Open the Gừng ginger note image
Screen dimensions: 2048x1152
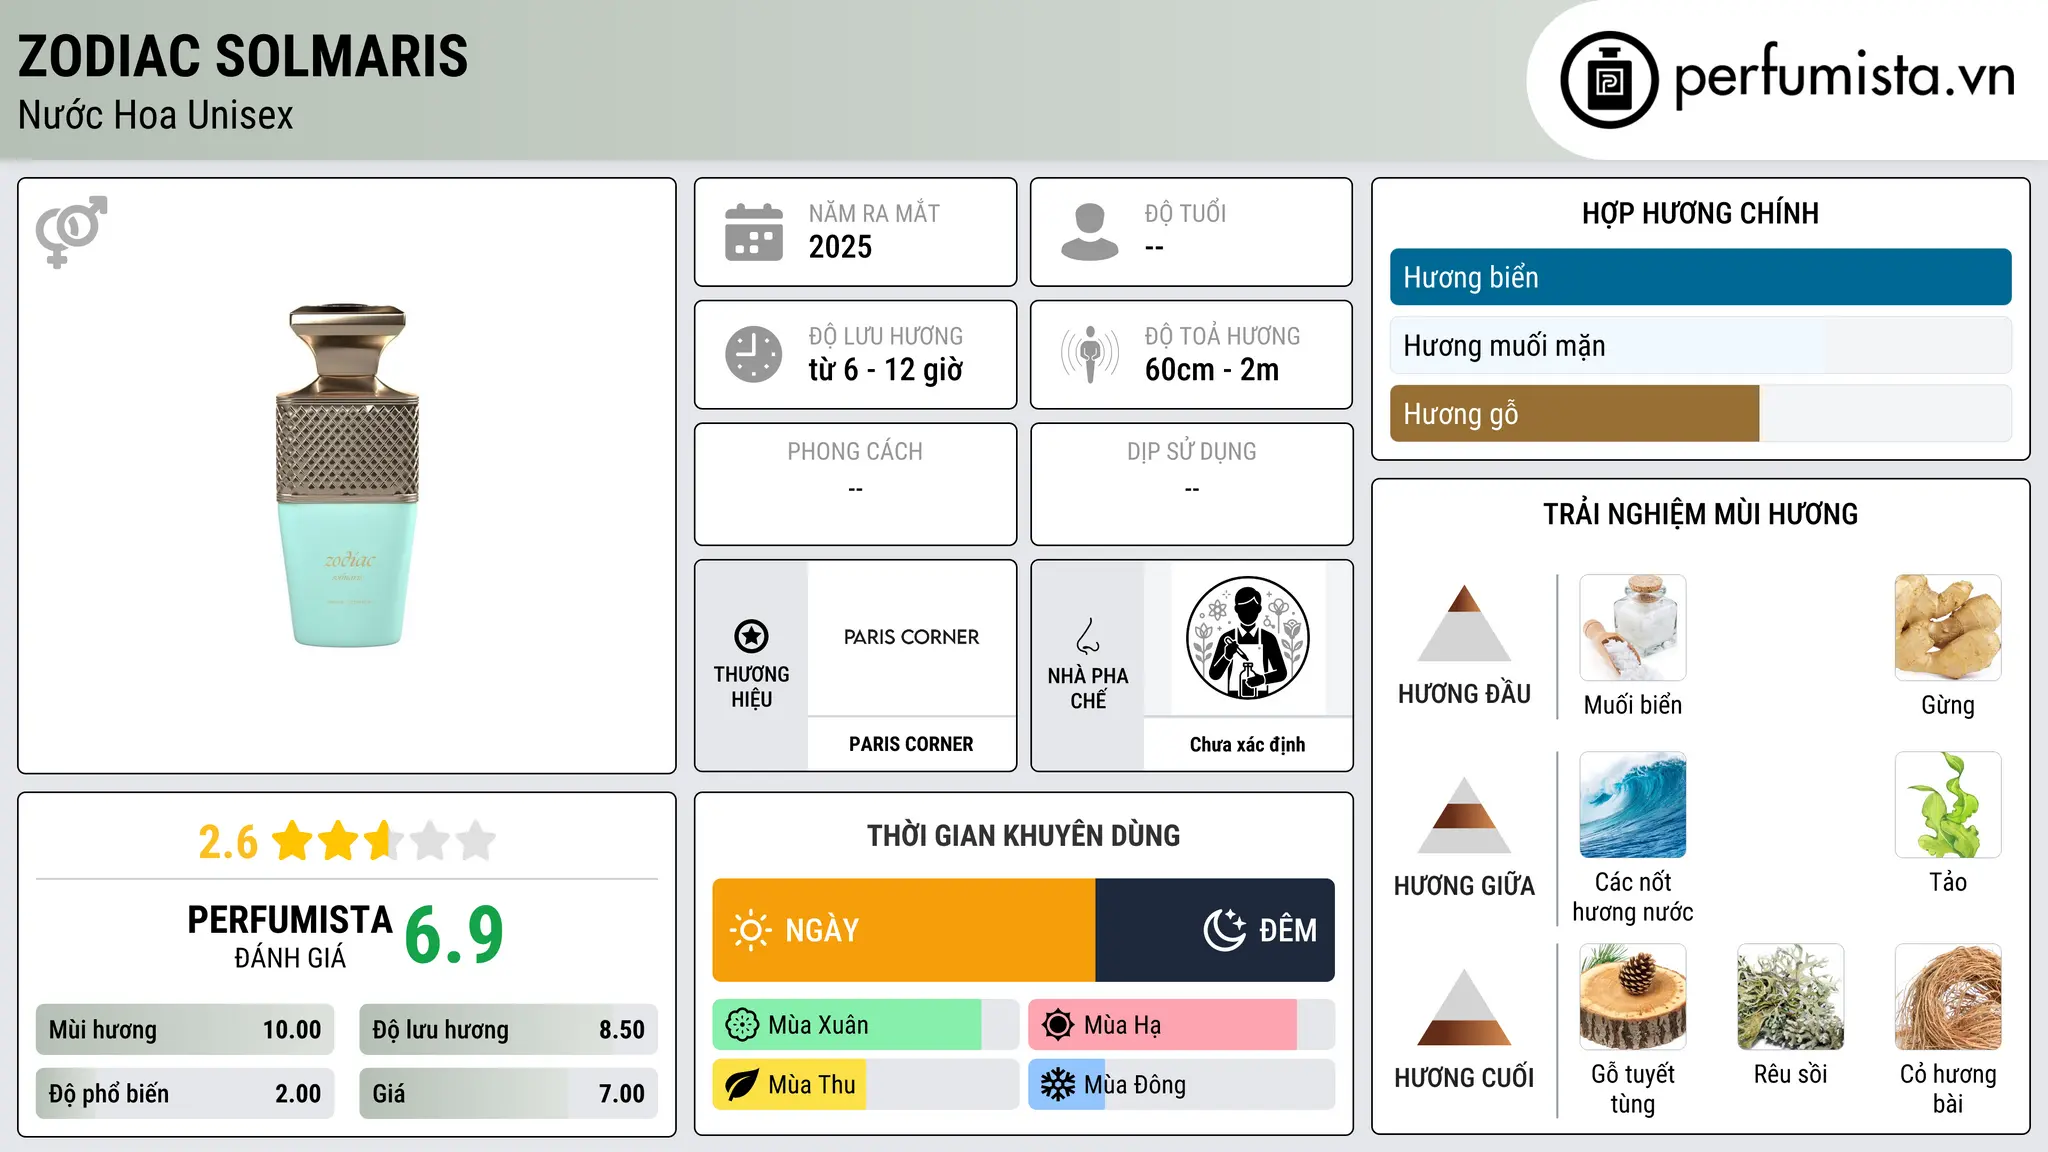point(1948,628)
